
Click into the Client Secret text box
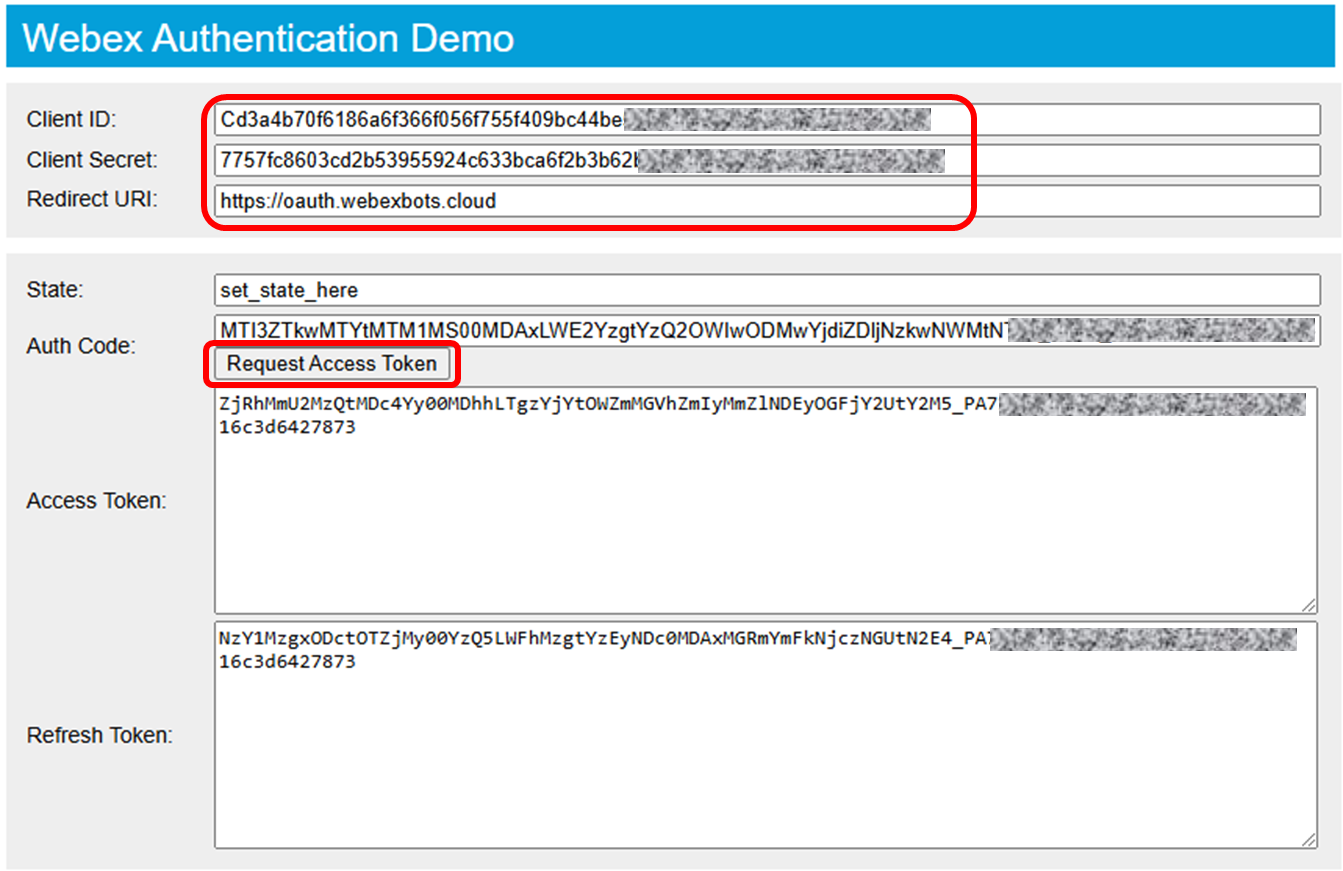pos(766,160)
